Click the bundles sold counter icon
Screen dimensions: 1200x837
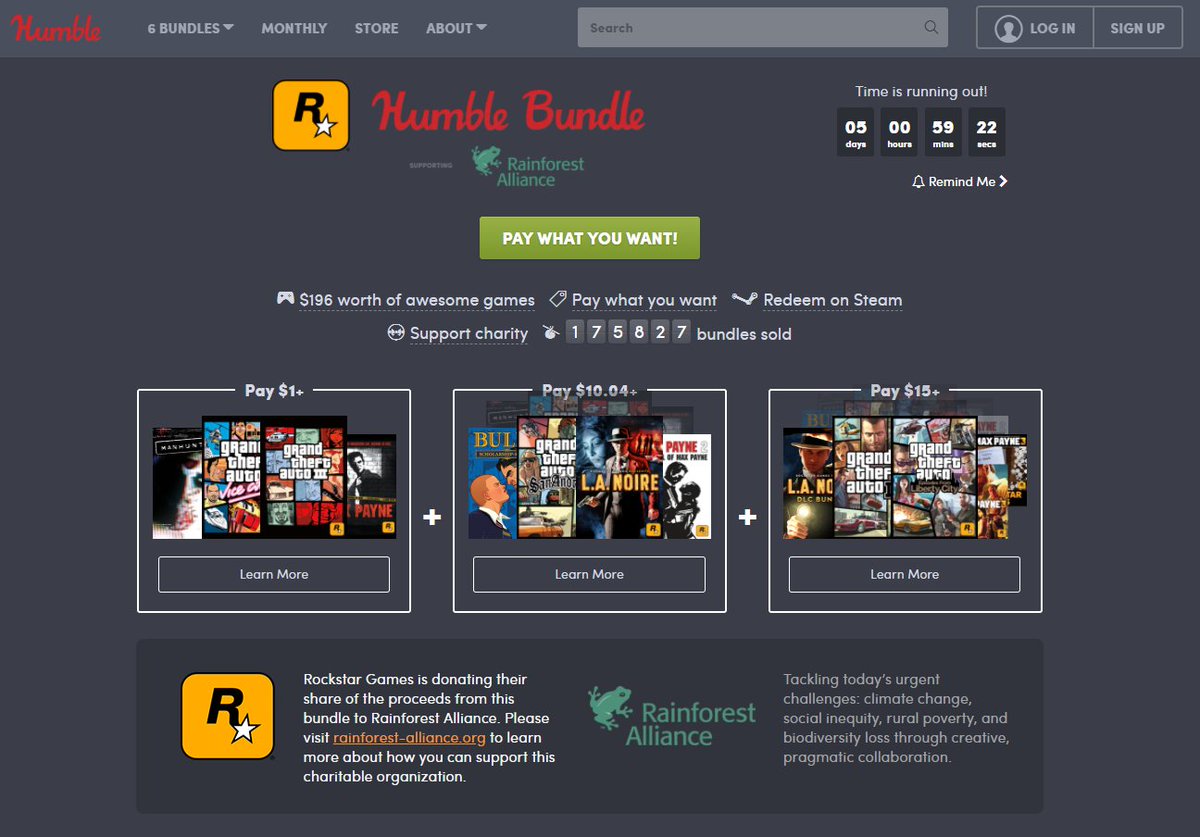tap(549, 333)
